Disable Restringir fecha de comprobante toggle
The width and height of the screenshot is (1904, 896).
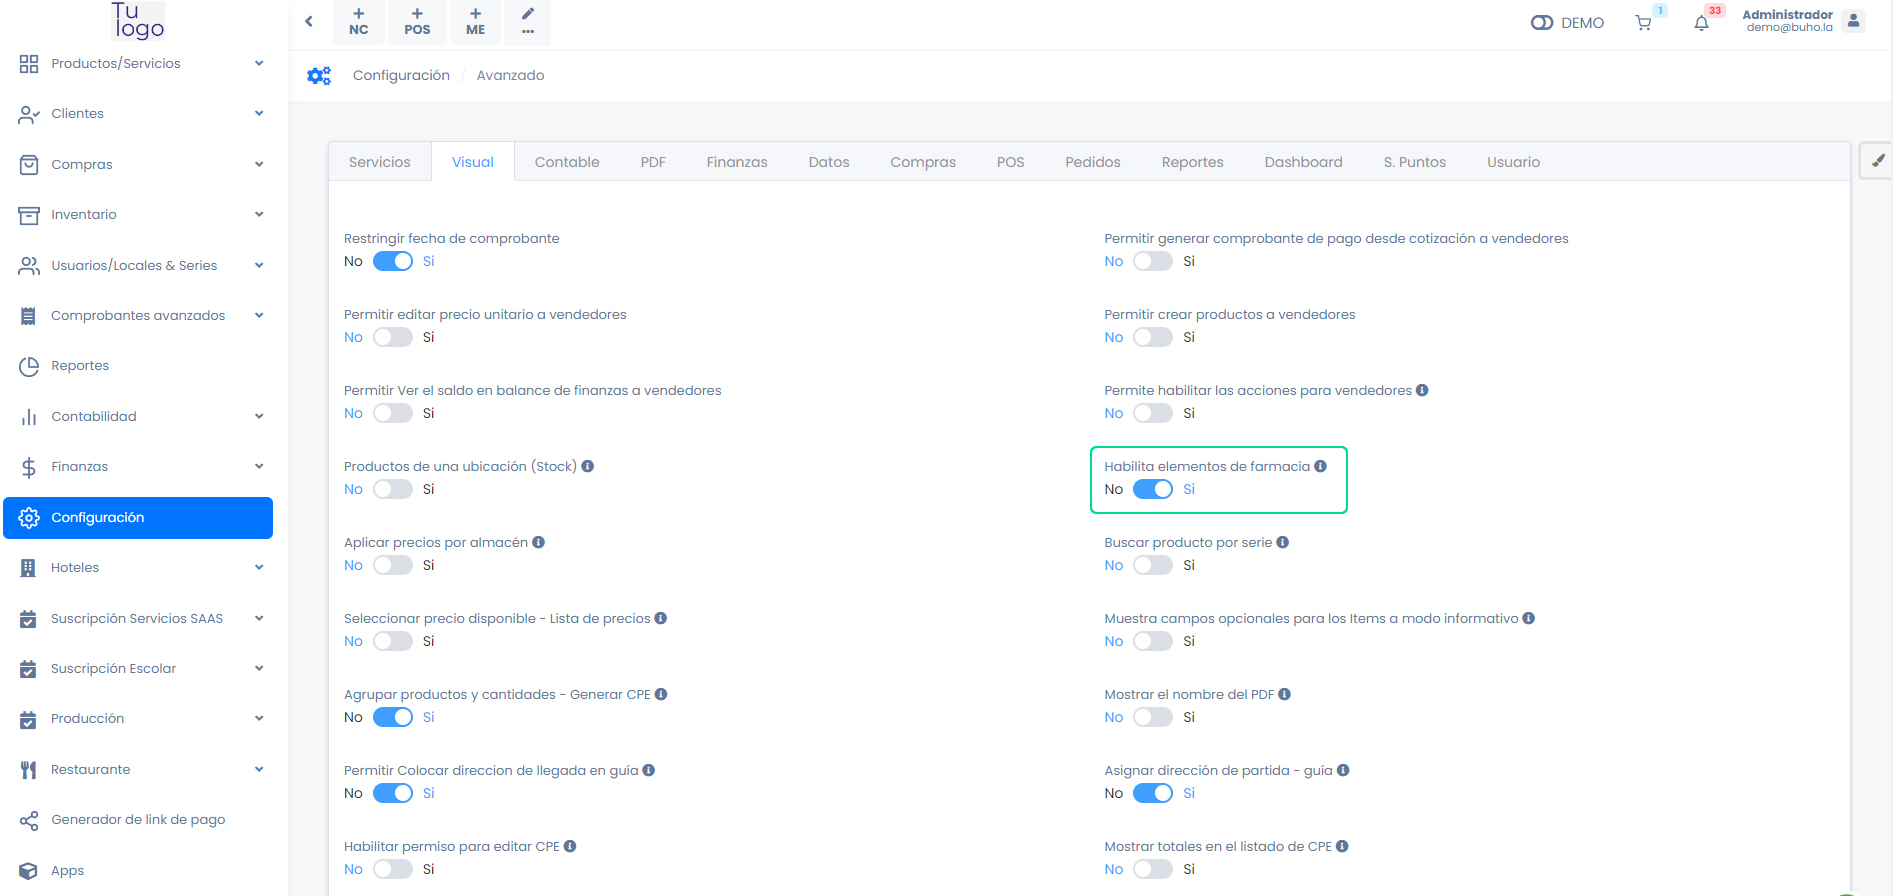point(393,261)
